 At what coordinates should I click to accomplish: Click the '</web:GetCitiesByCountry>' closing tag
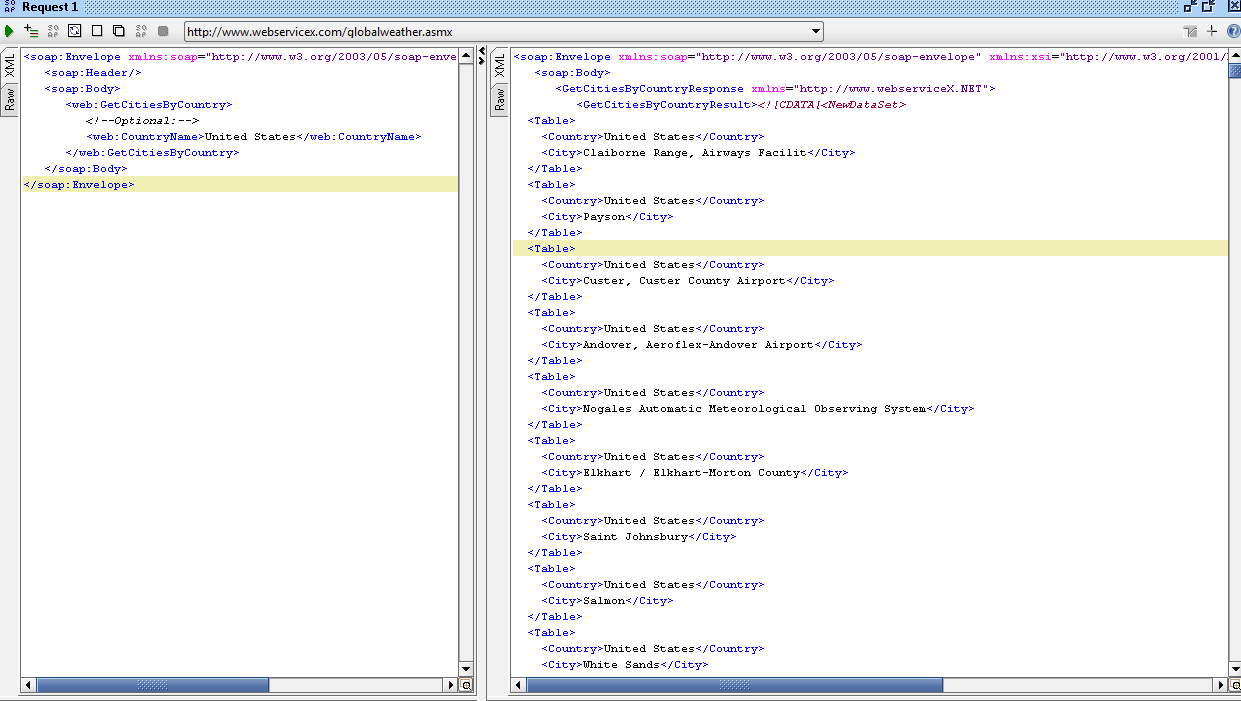(152, 153)
